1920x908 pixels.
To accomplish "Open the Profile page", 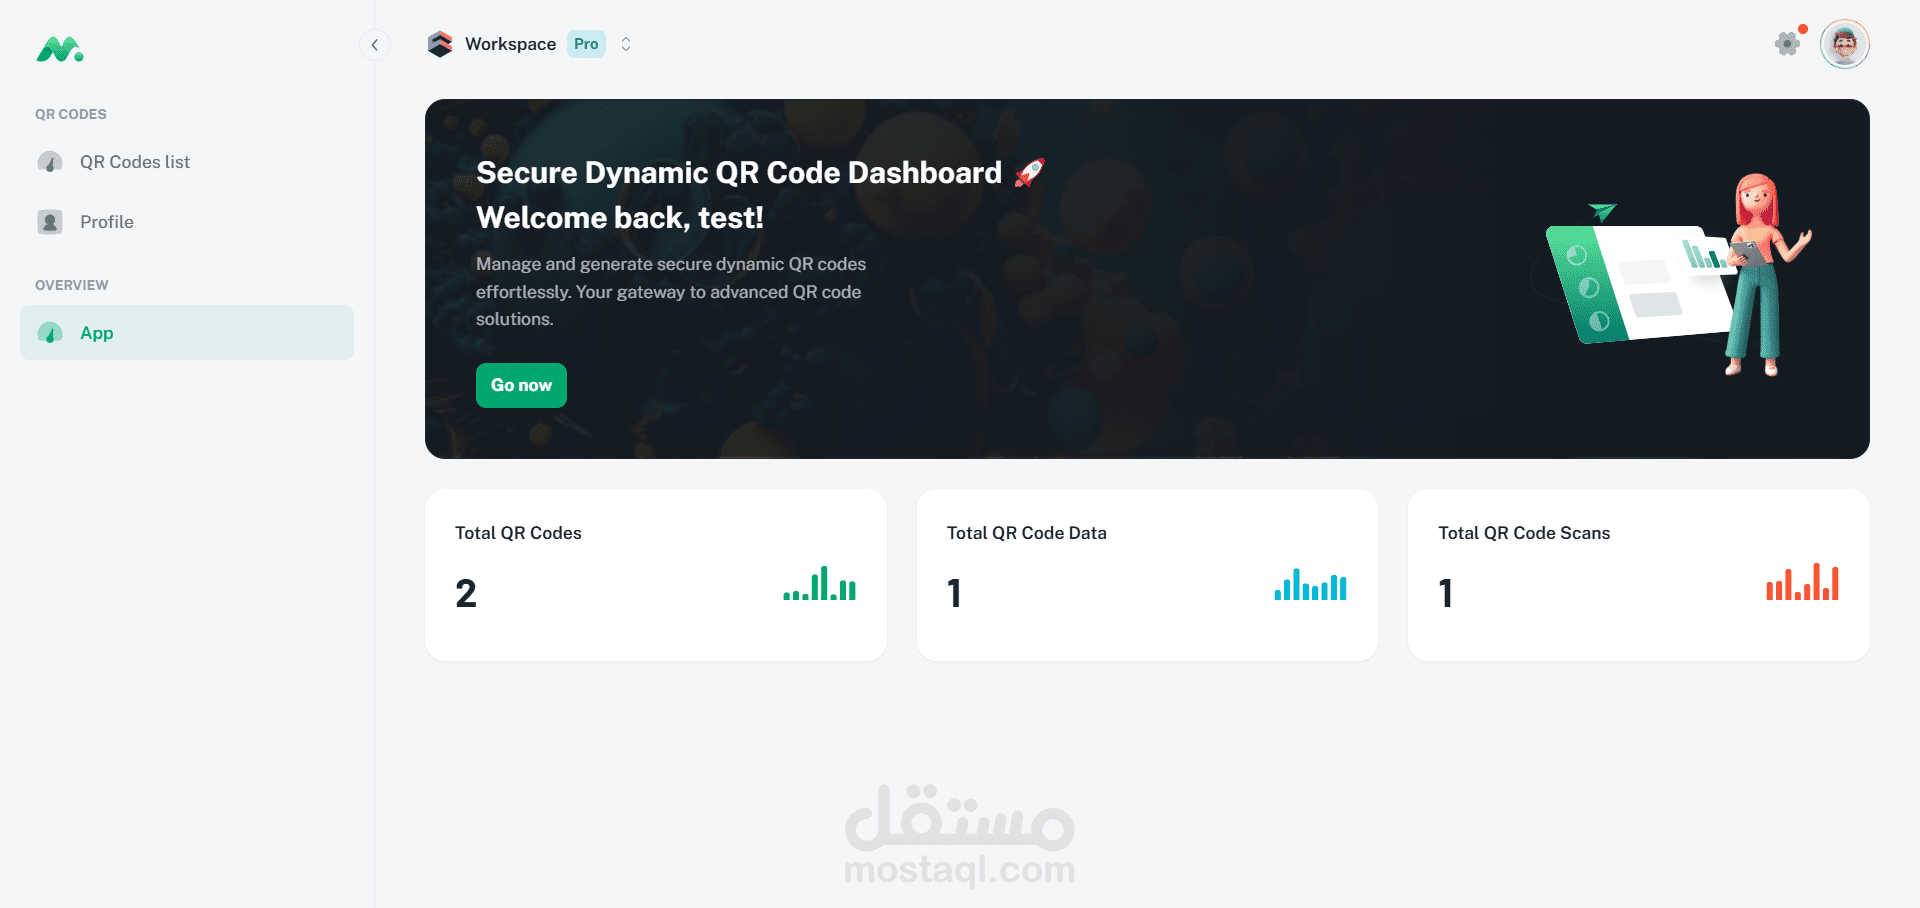I will coord(187,222).
